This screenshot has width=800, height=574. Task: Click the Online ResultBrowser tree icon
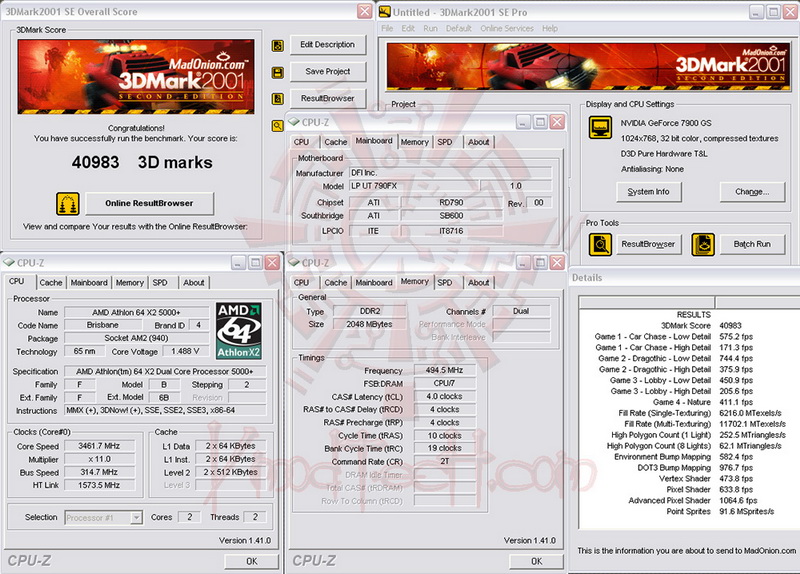point(68,204)
